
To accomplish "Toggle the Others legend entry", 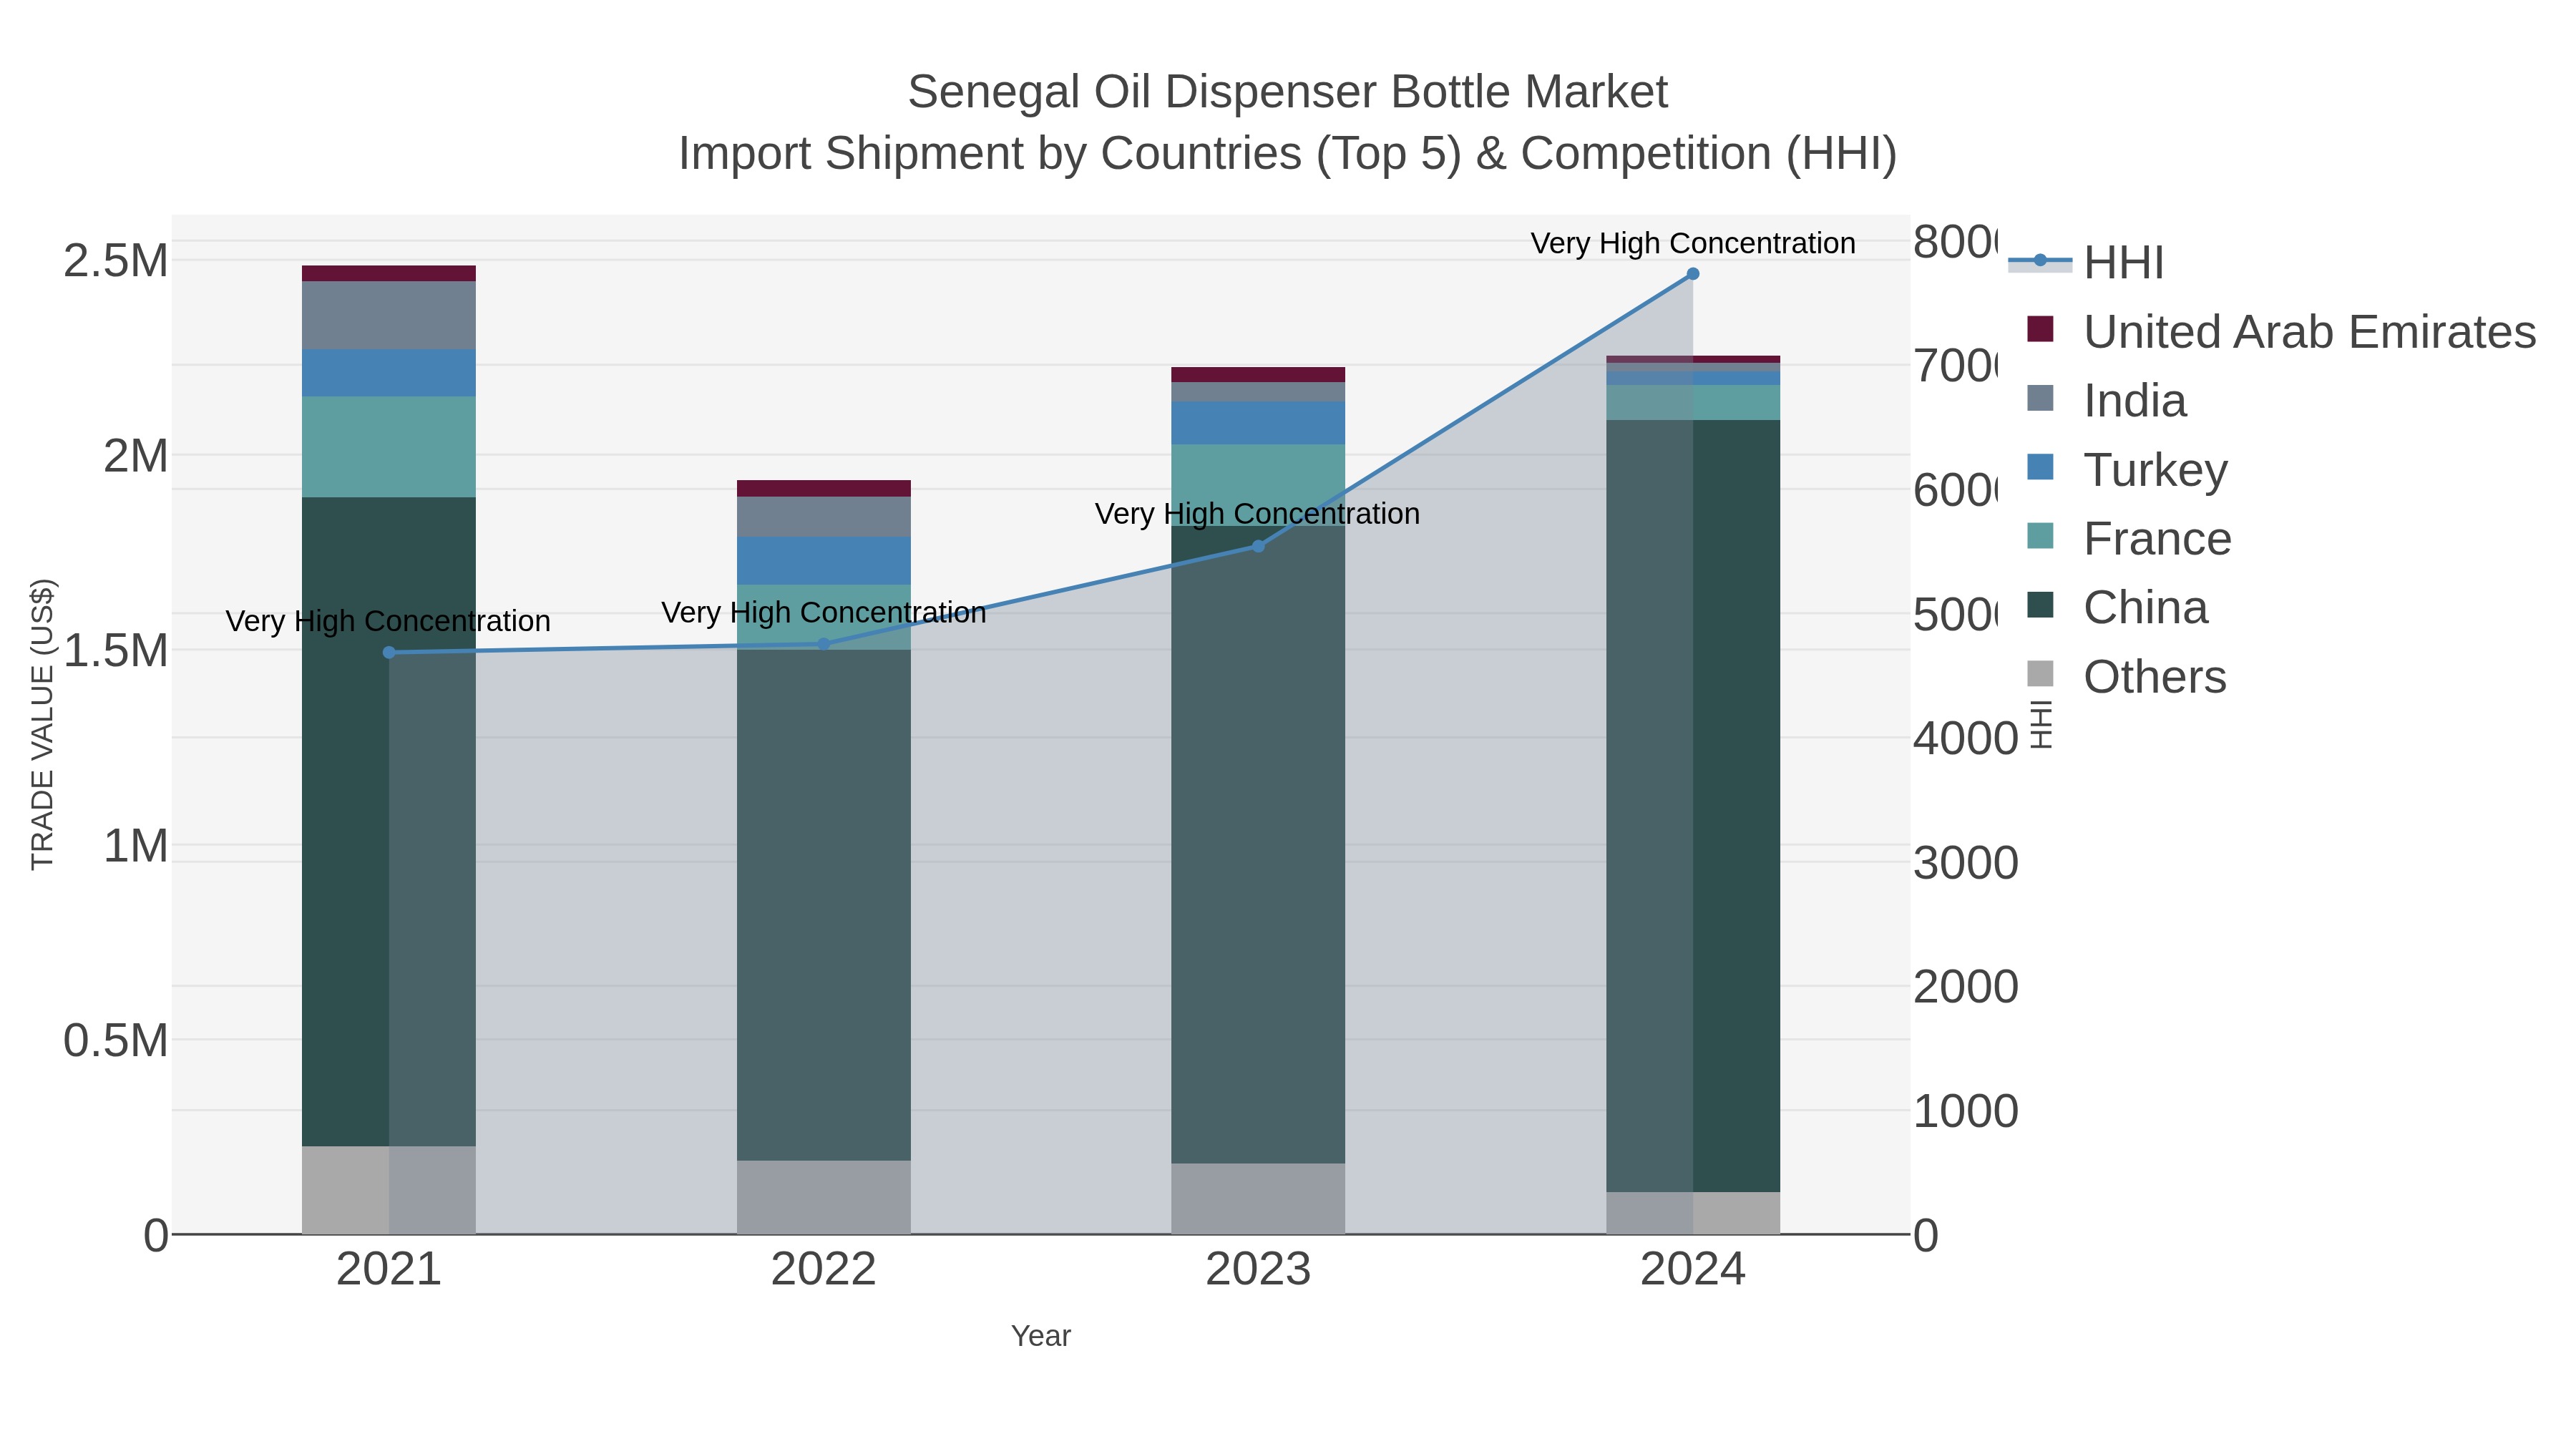I will coord(2126,676).
